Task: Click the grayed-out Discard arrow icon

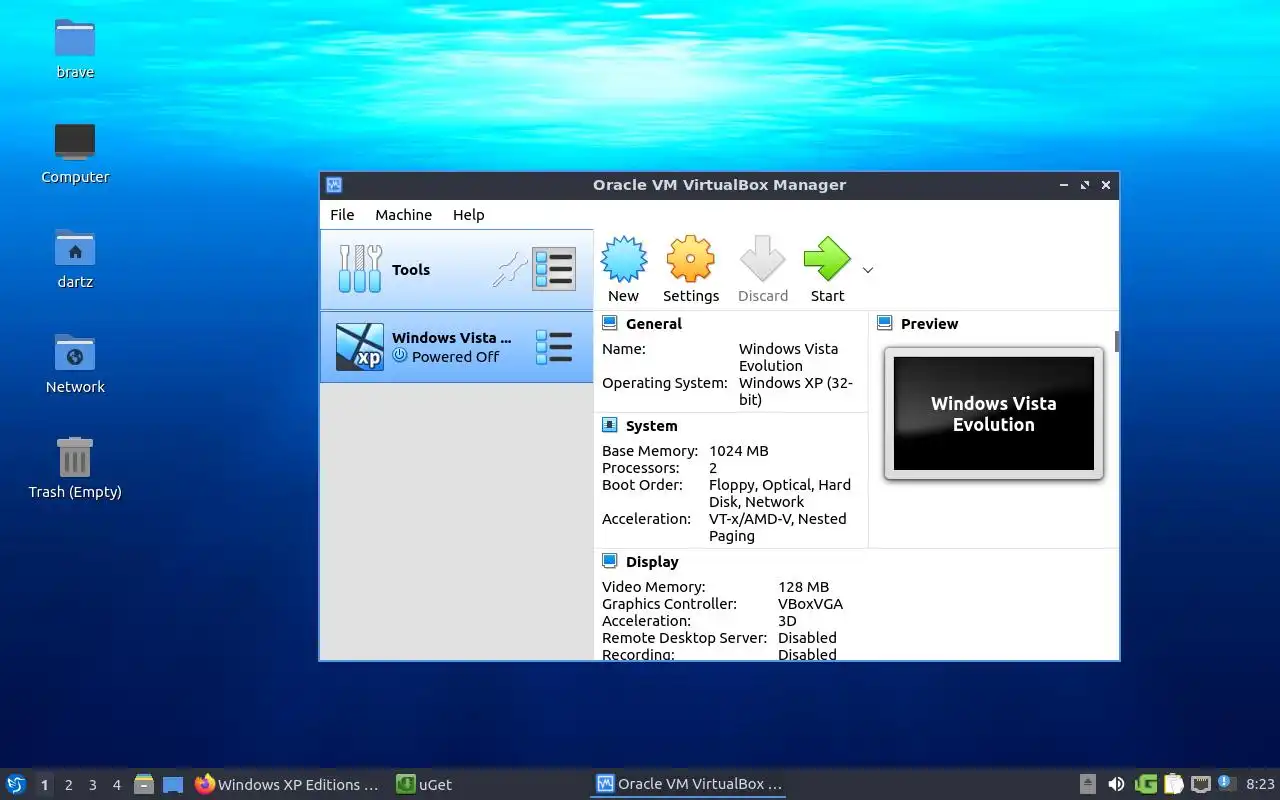Action: pyautogui.click(x=763, y=260)
